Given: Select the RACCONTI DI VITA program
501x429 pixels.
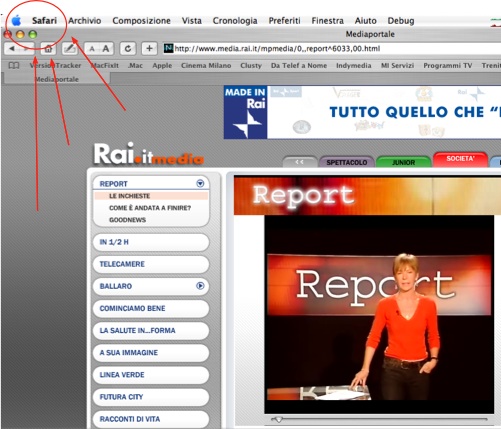Looking at the screenshot, I should click(151, 419).
